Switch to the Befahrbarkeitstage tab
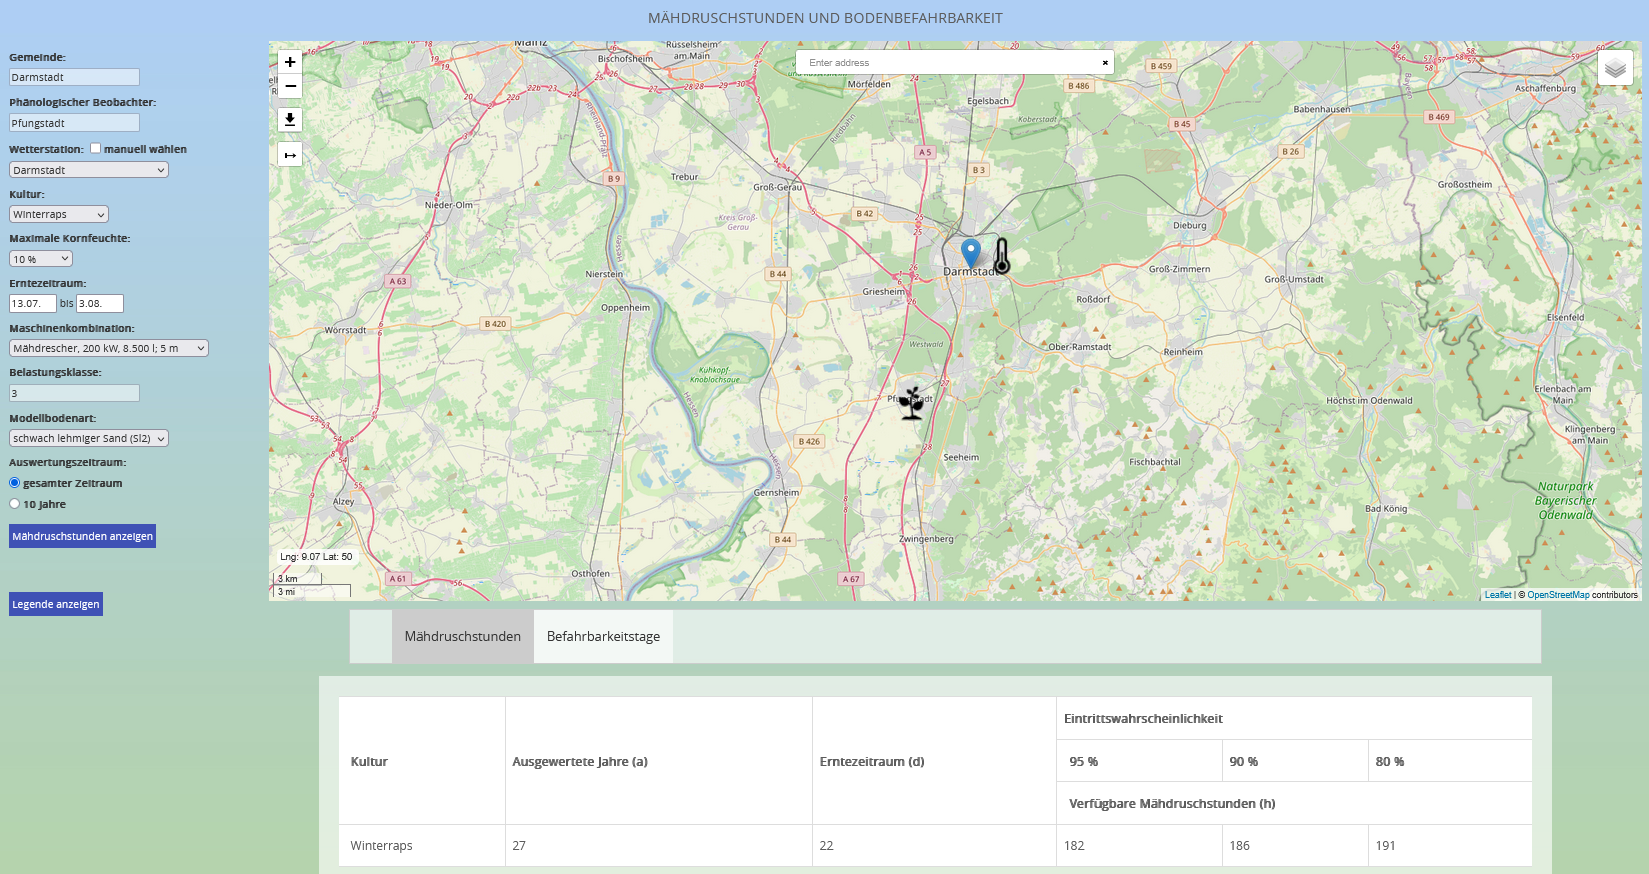Screen dimensions: 1649x874 [603, 637]
